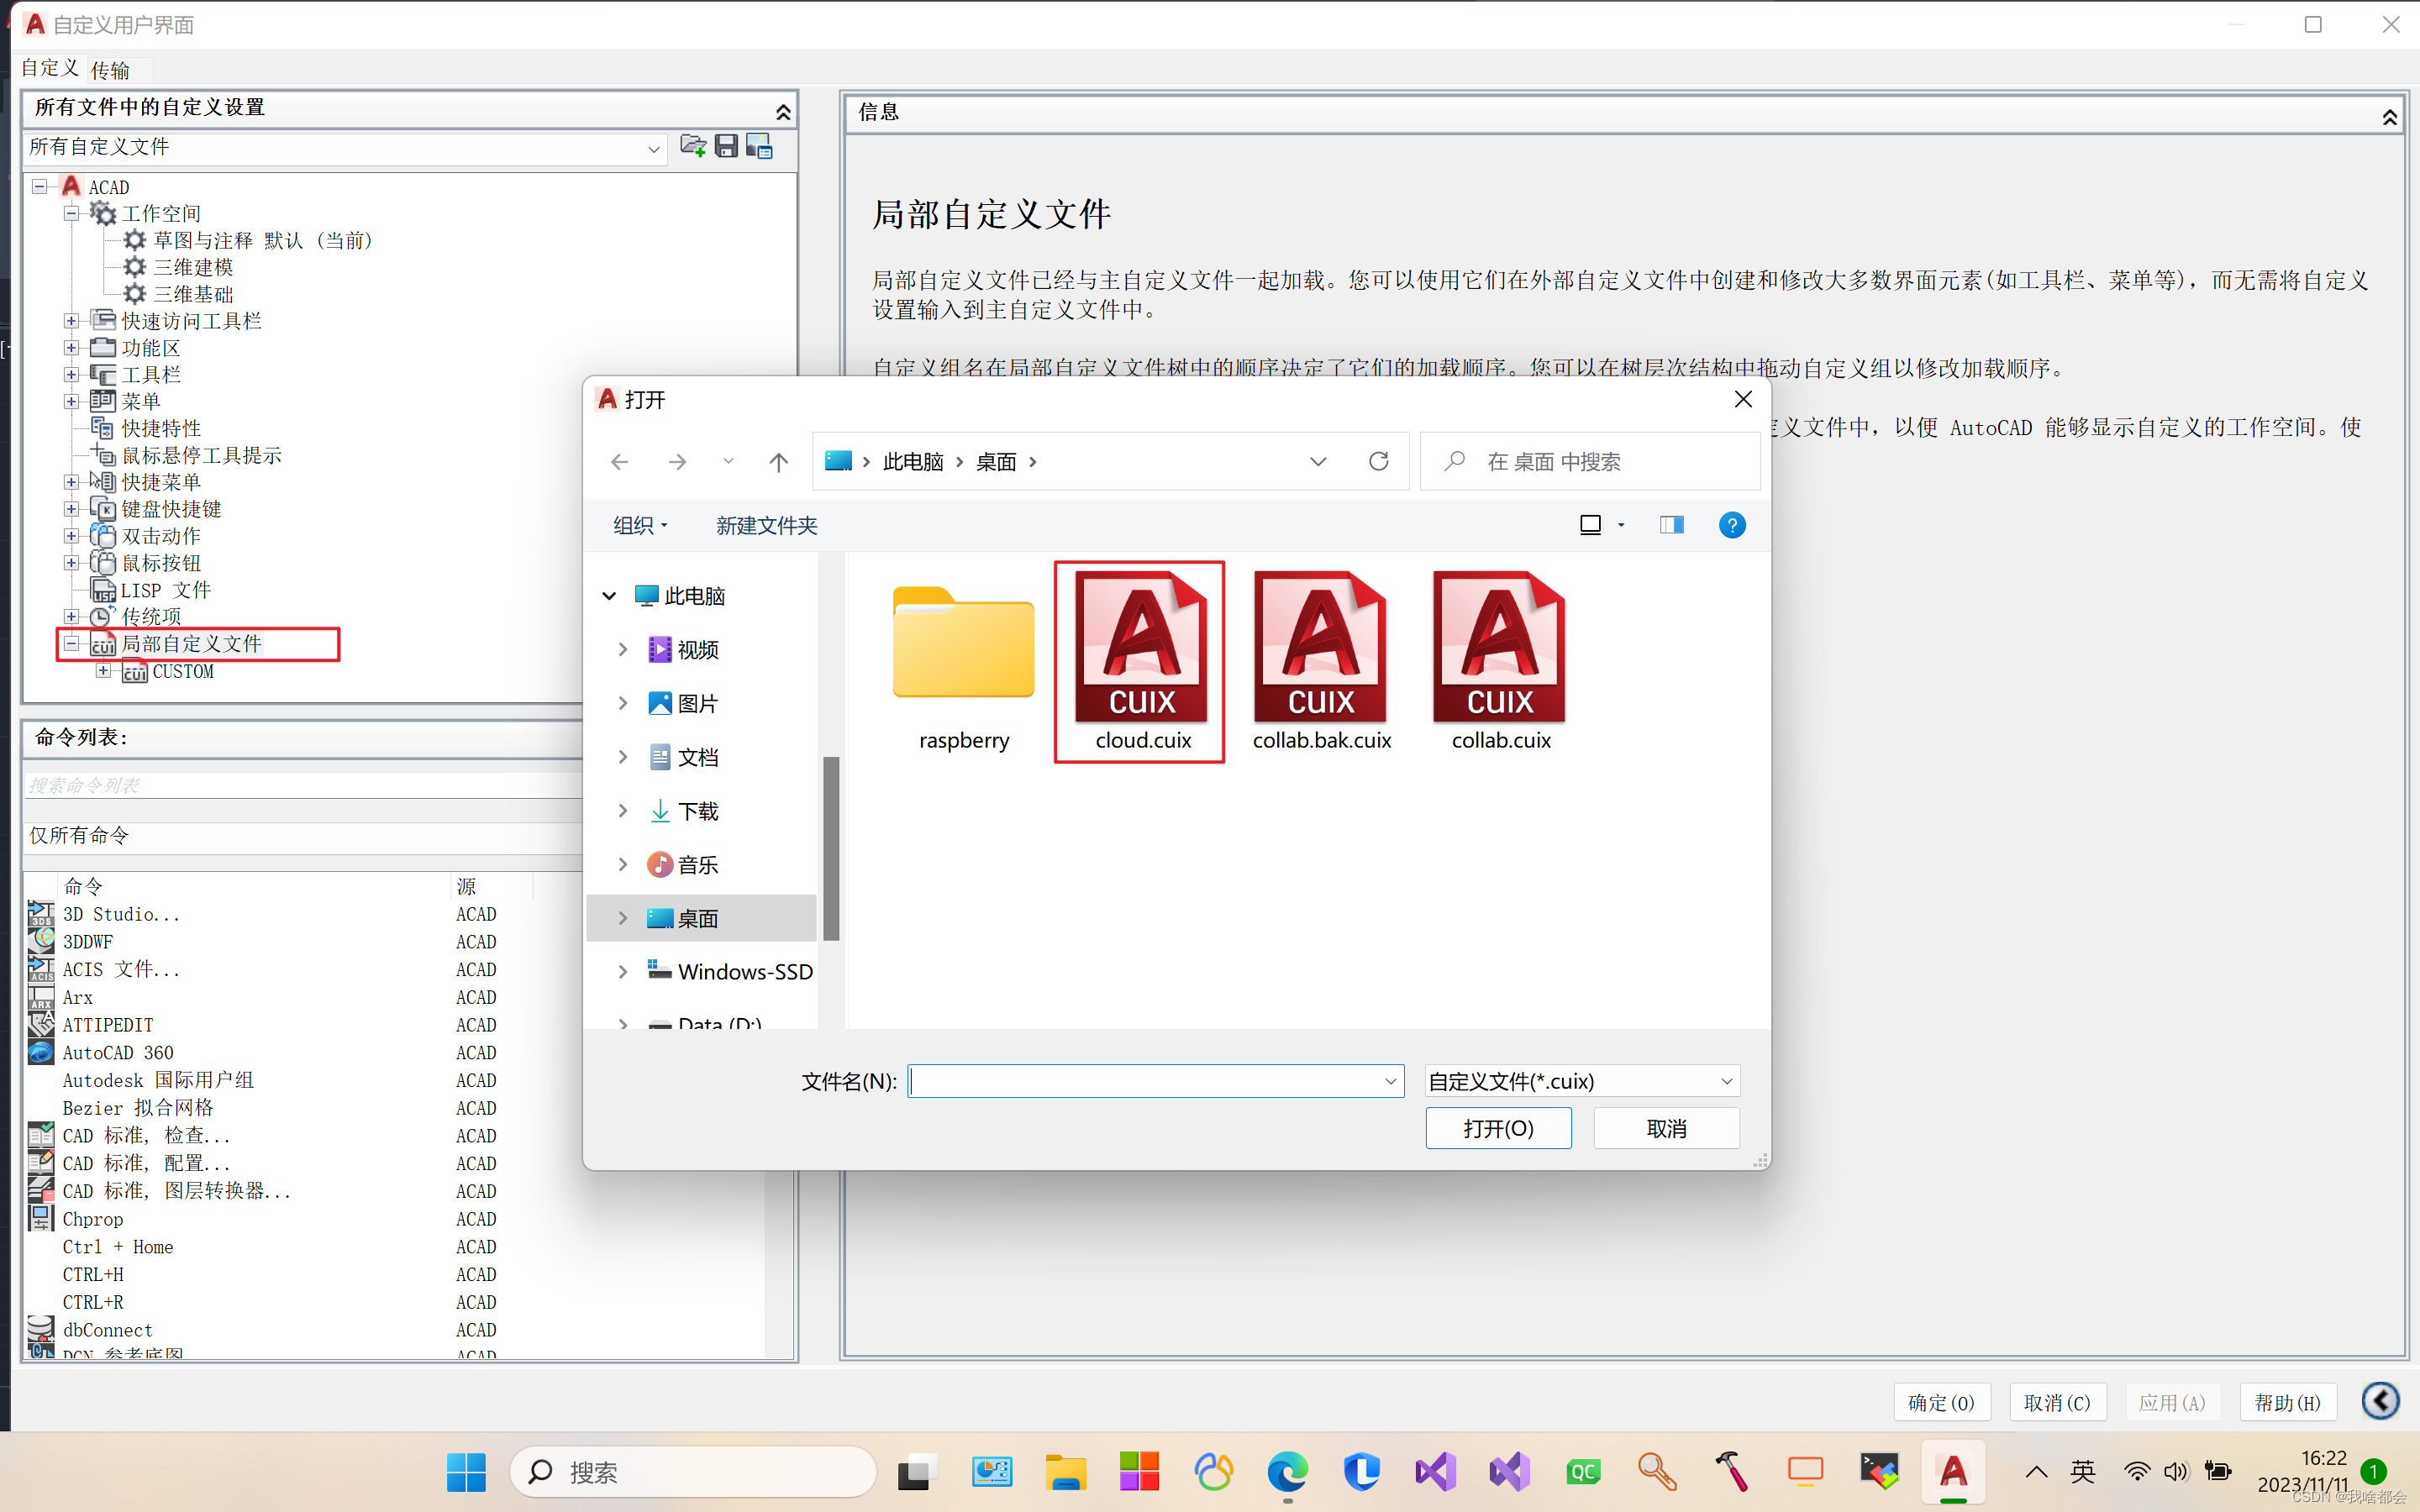Select 桌面 in navigation pane
2420x1512 pixels.
click(697, 918)
